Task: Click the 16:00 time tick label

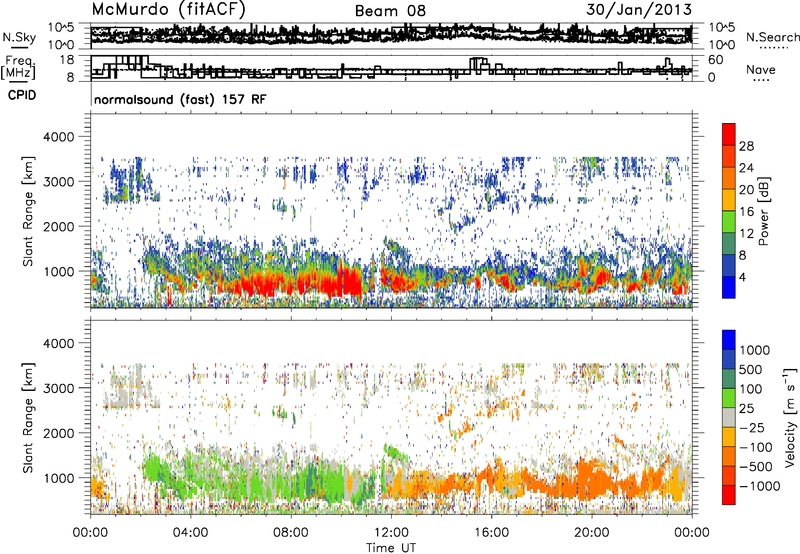Action: [491, 533]
